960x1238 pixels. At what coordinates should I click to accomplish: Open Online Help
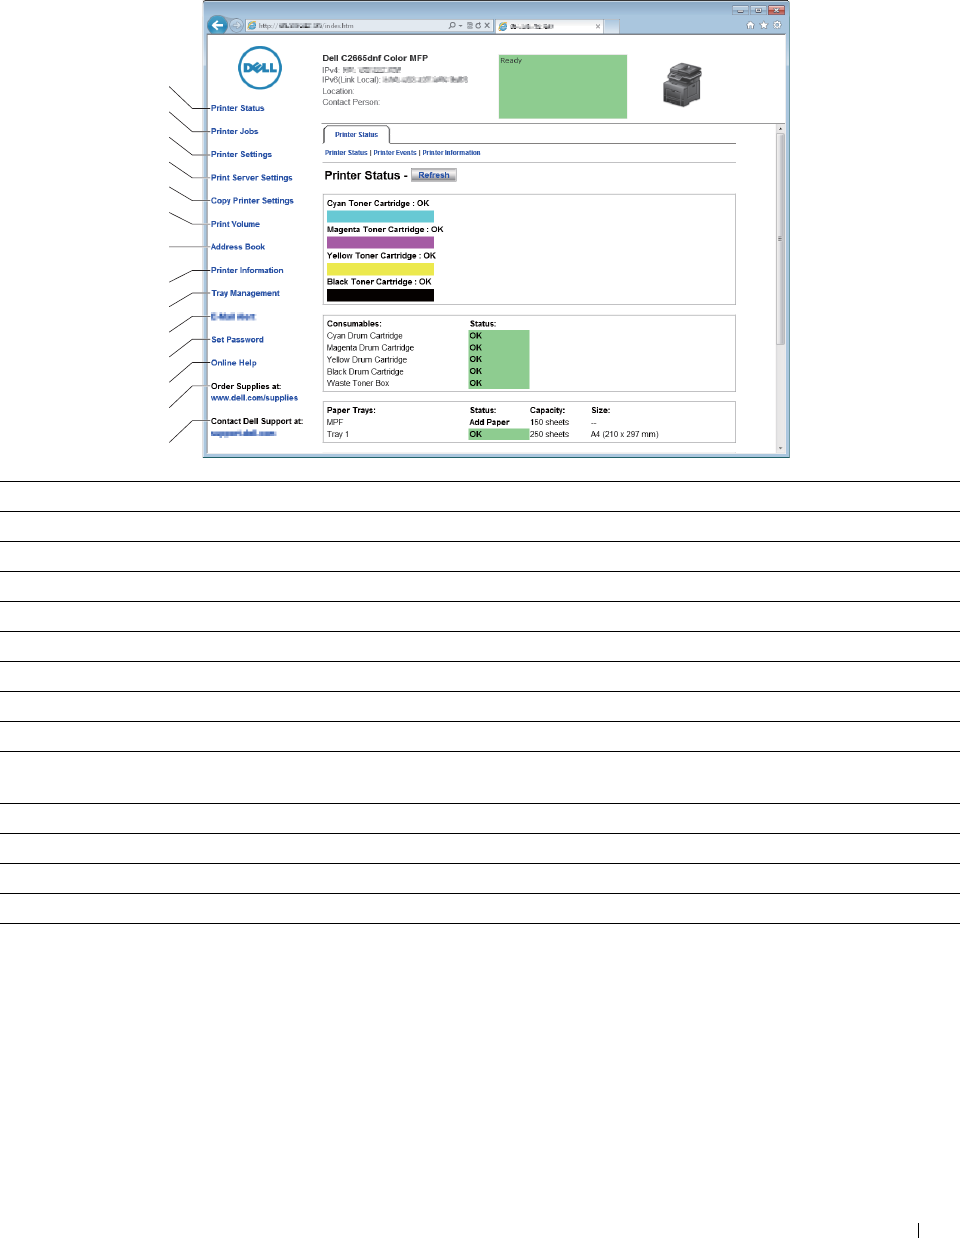tap(234, 363)
